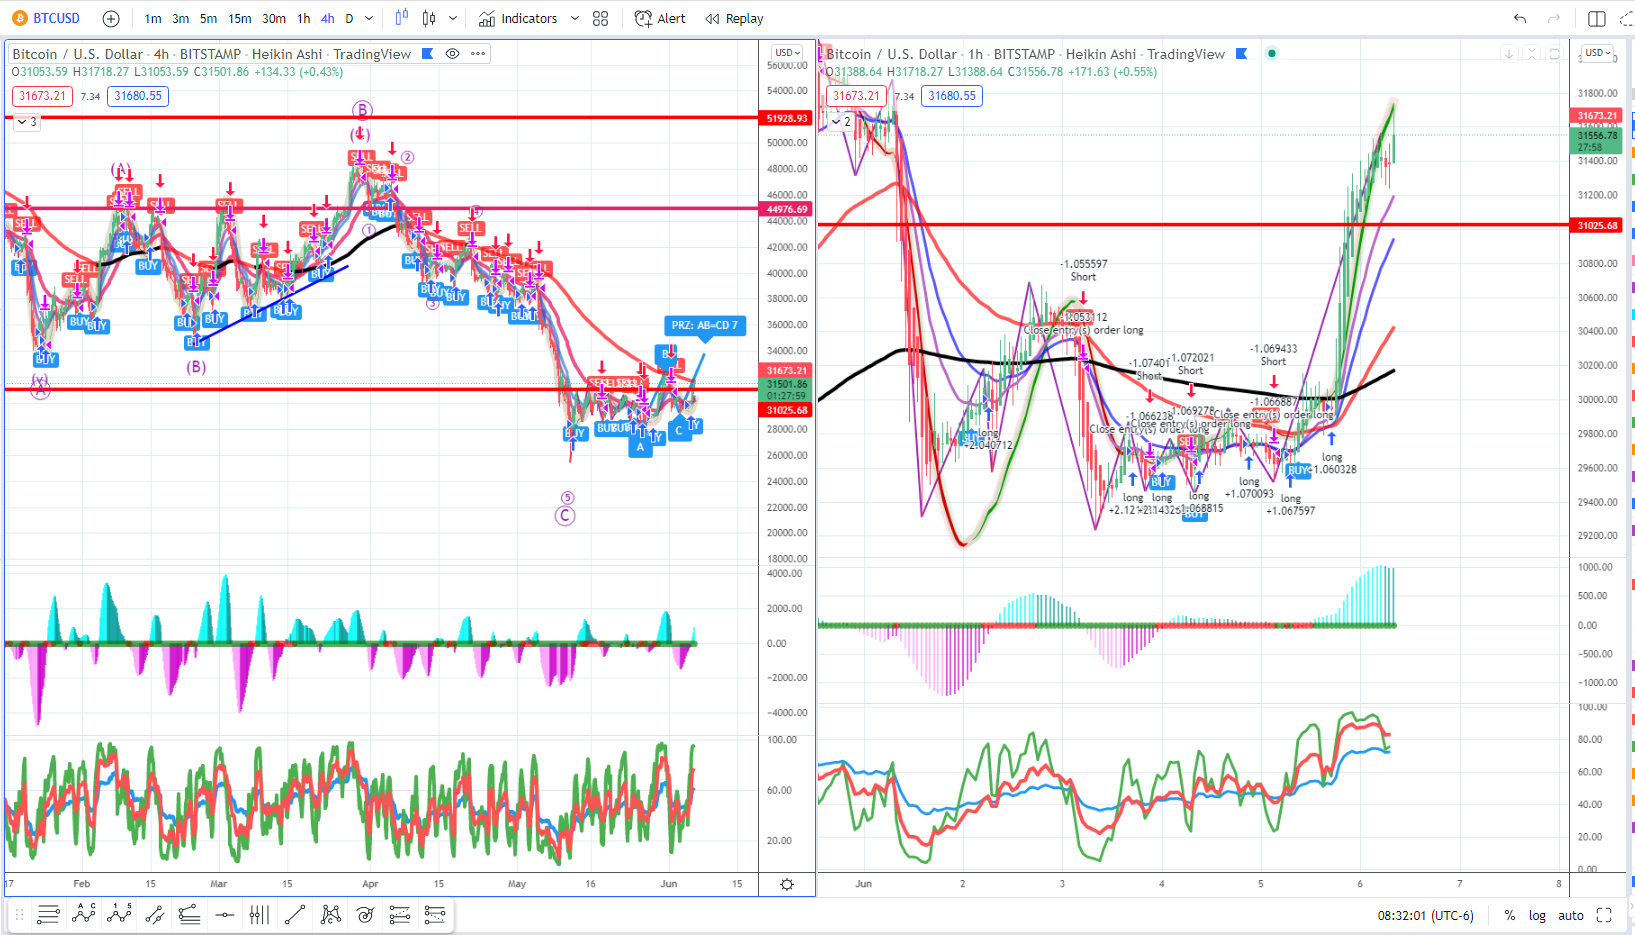Select the D daily timeframe
This screenshot has width=1635, height=935.
click(349, 18)
